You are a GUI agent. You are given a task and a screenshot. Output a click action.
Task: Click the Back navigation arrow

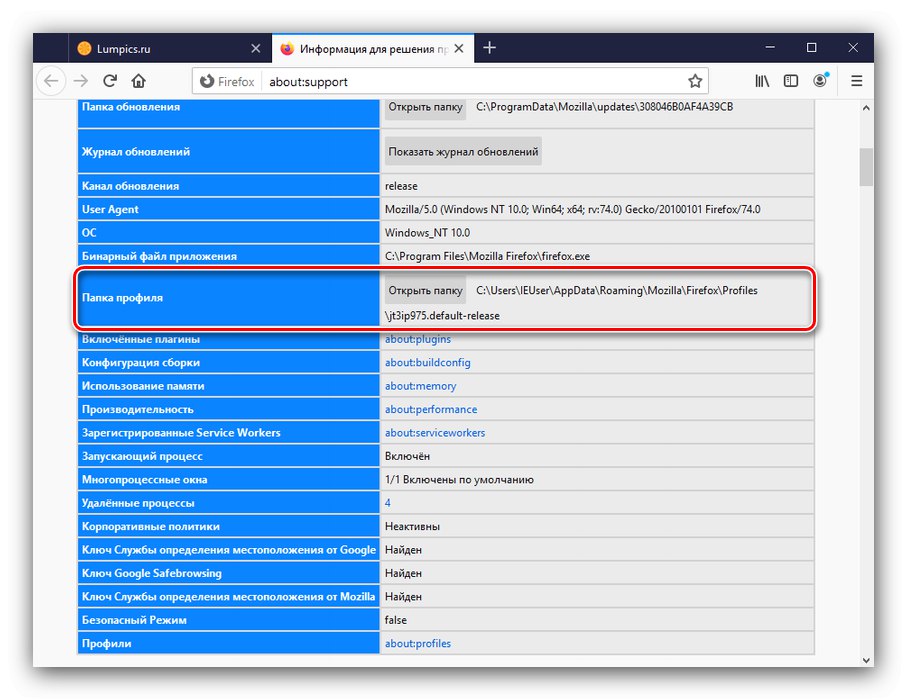[x=51, y=81]
